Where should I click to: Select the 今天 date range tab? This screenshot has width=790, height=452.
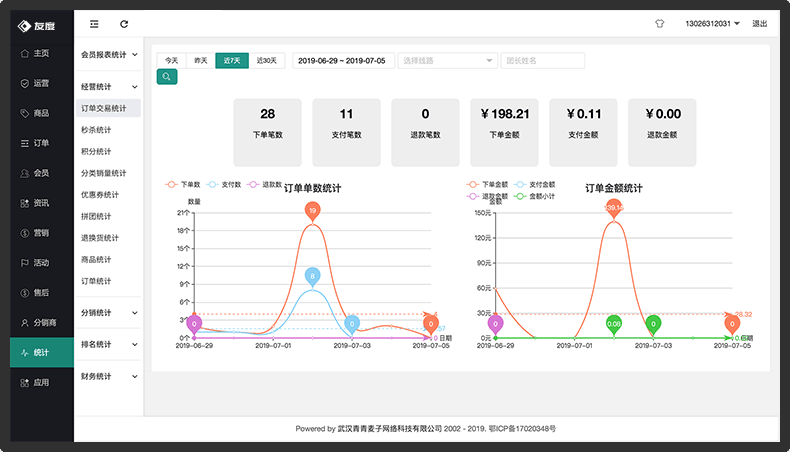point(172,60)
